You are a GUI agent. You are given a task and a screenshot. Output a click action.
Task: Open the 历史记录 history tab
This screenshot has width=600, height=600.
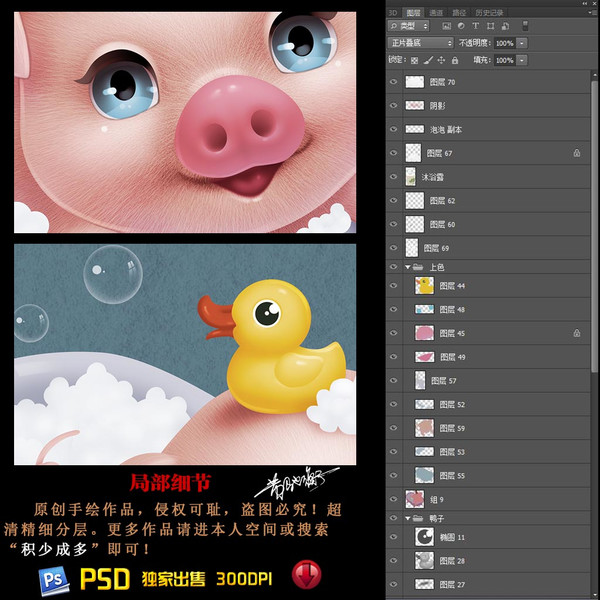coord(489,13)
